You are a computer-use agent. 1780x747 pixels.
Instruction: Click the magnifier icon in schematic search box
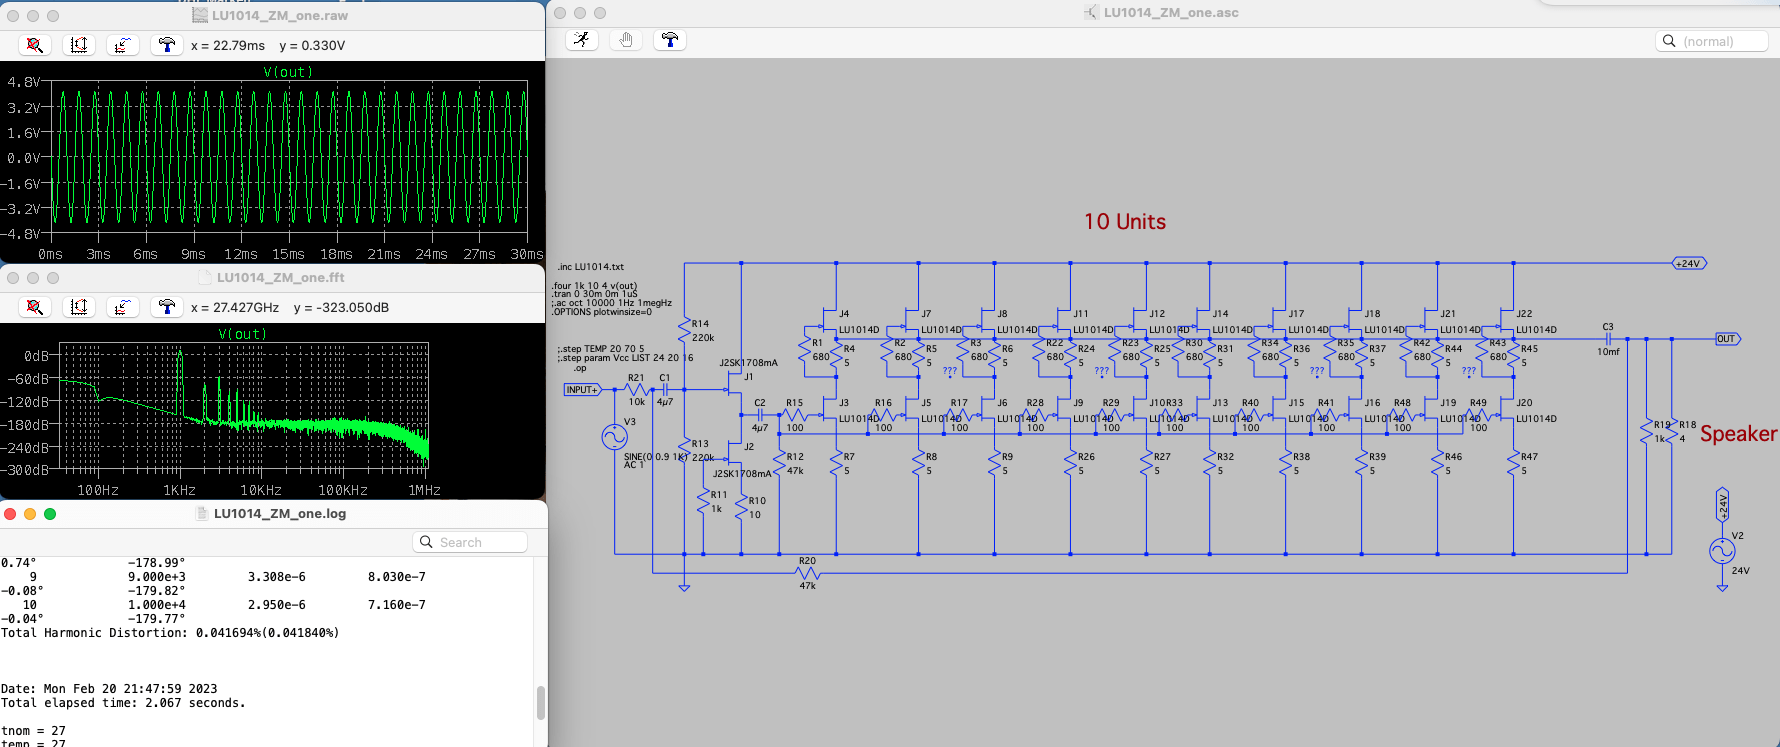[1669, 41]
